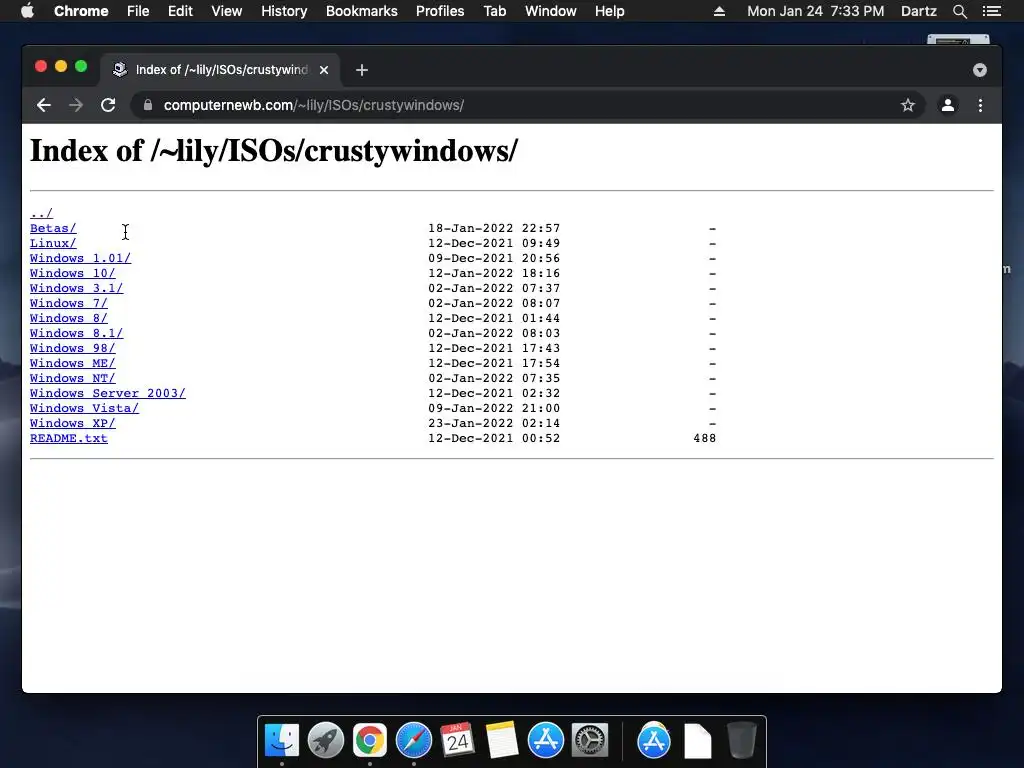This screenshot has height=768, width=1024.
Task: Open Notification Center list icon
Action: tap(992, 11)
